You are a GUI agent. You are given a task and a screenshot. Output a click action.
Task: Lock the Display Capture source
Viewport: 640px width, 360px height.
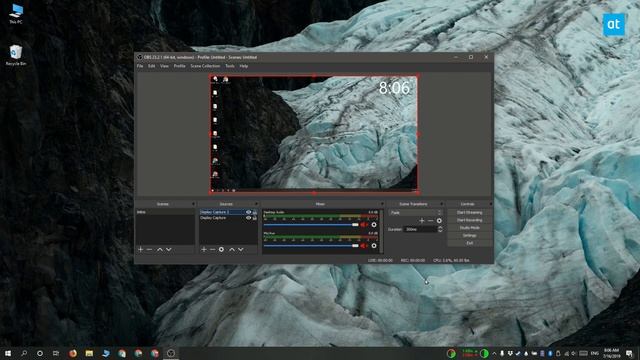(x=255, y=218)
